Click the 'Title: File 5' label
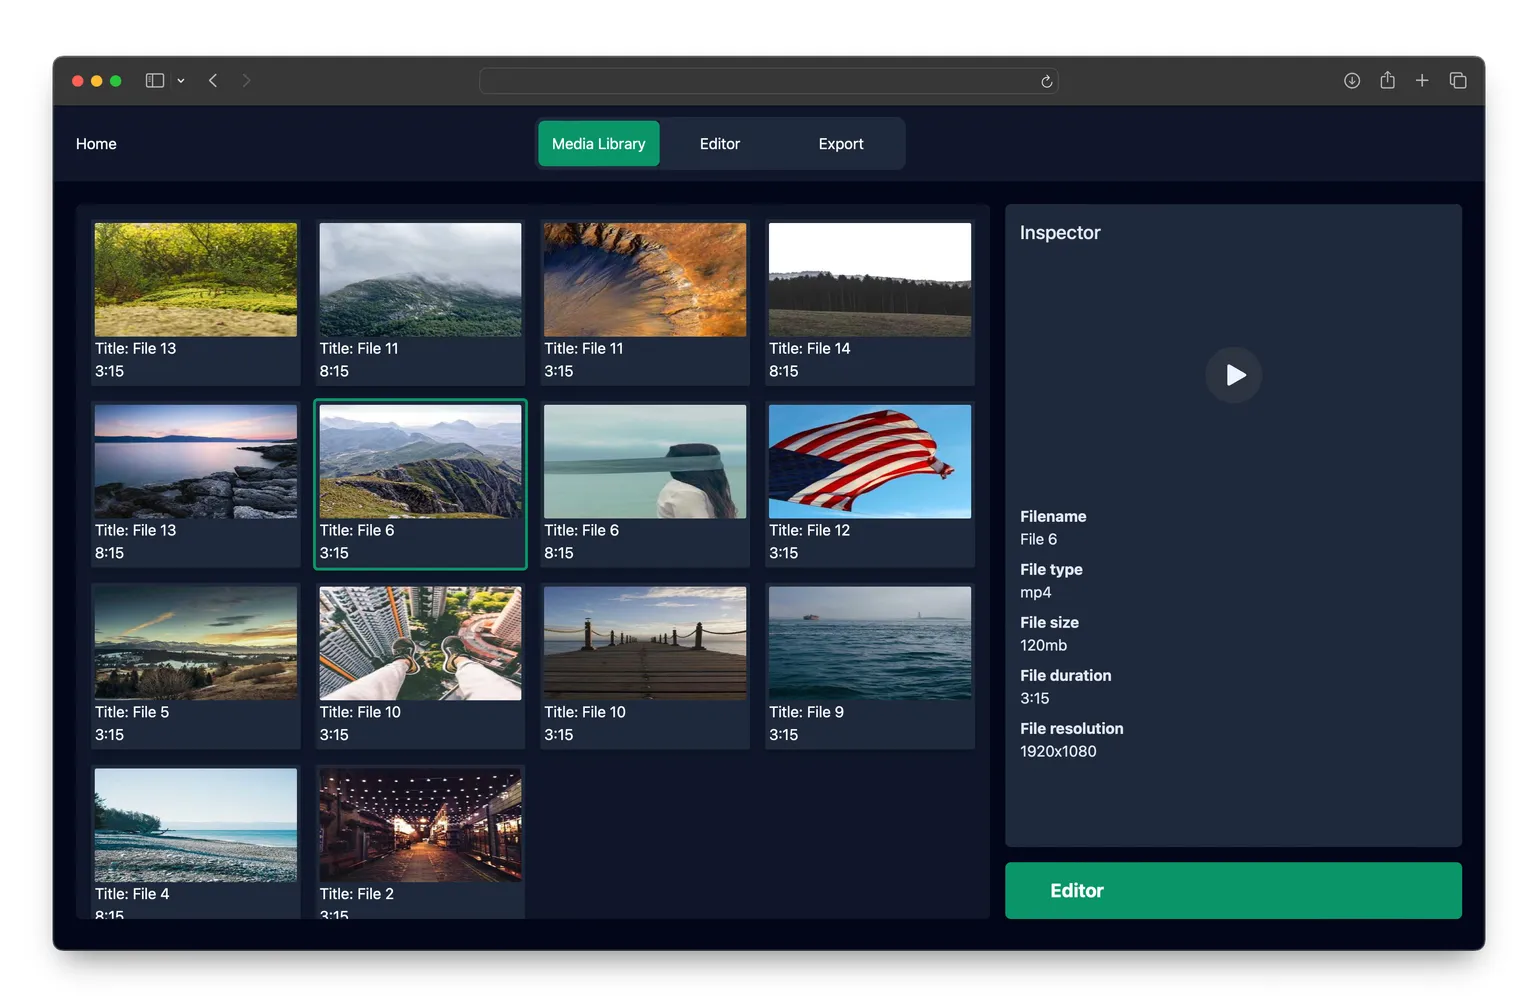The height and width of the screenshot is (1000, 1538). 132,713
